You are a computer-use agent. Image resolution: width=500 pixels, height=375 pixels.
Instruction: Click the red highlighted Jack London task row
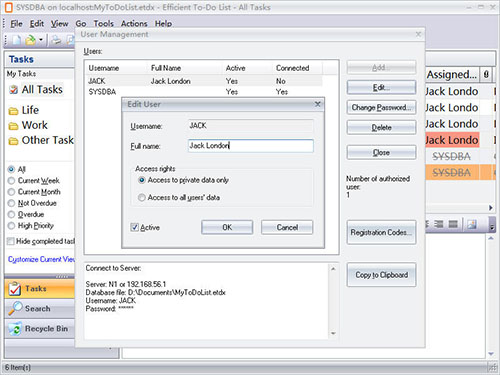point(452,140)
